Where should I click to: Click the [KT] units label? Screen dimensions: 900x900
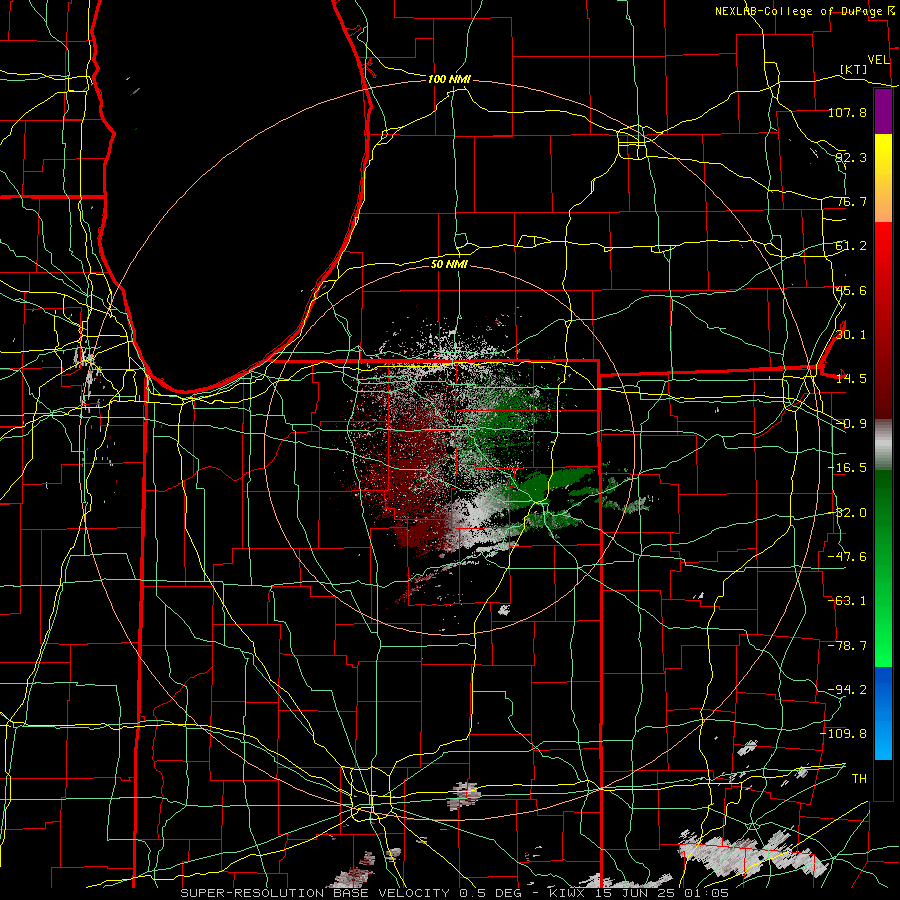[854, 69]
